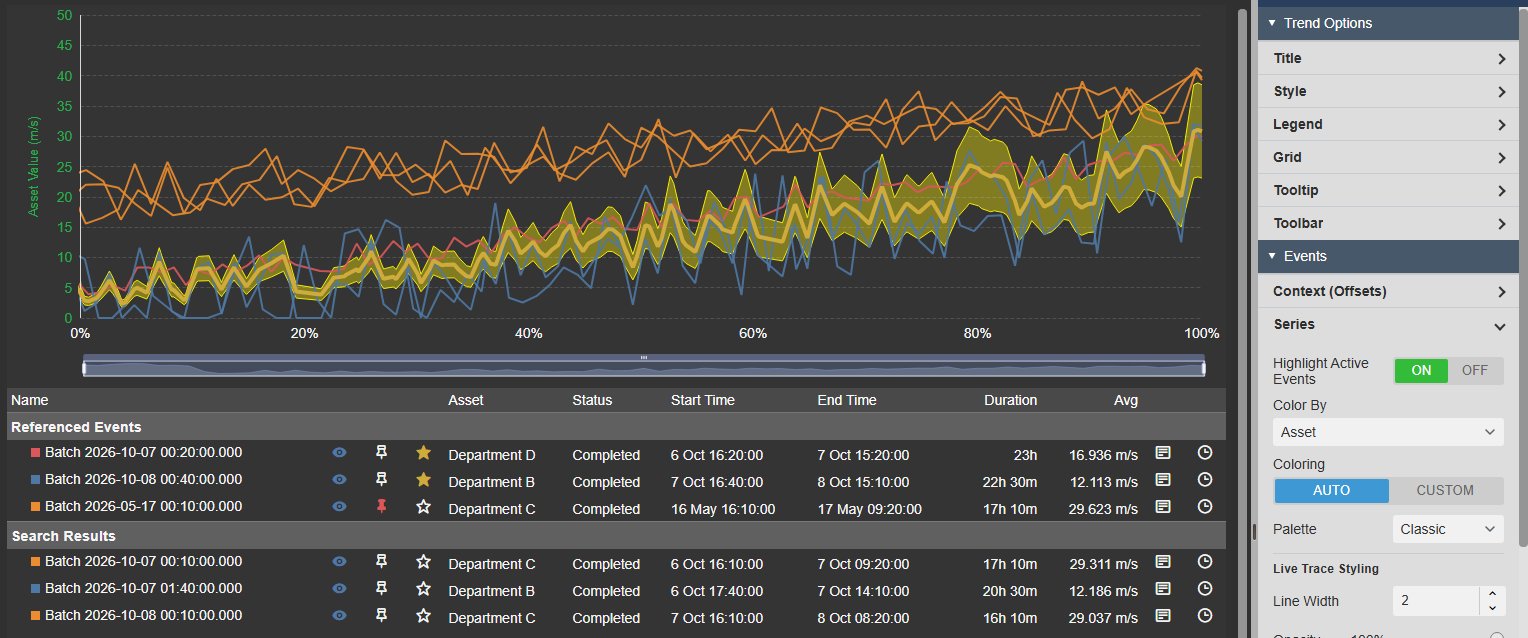
Task: Sort table by Asset column
Action: point(465,400)
